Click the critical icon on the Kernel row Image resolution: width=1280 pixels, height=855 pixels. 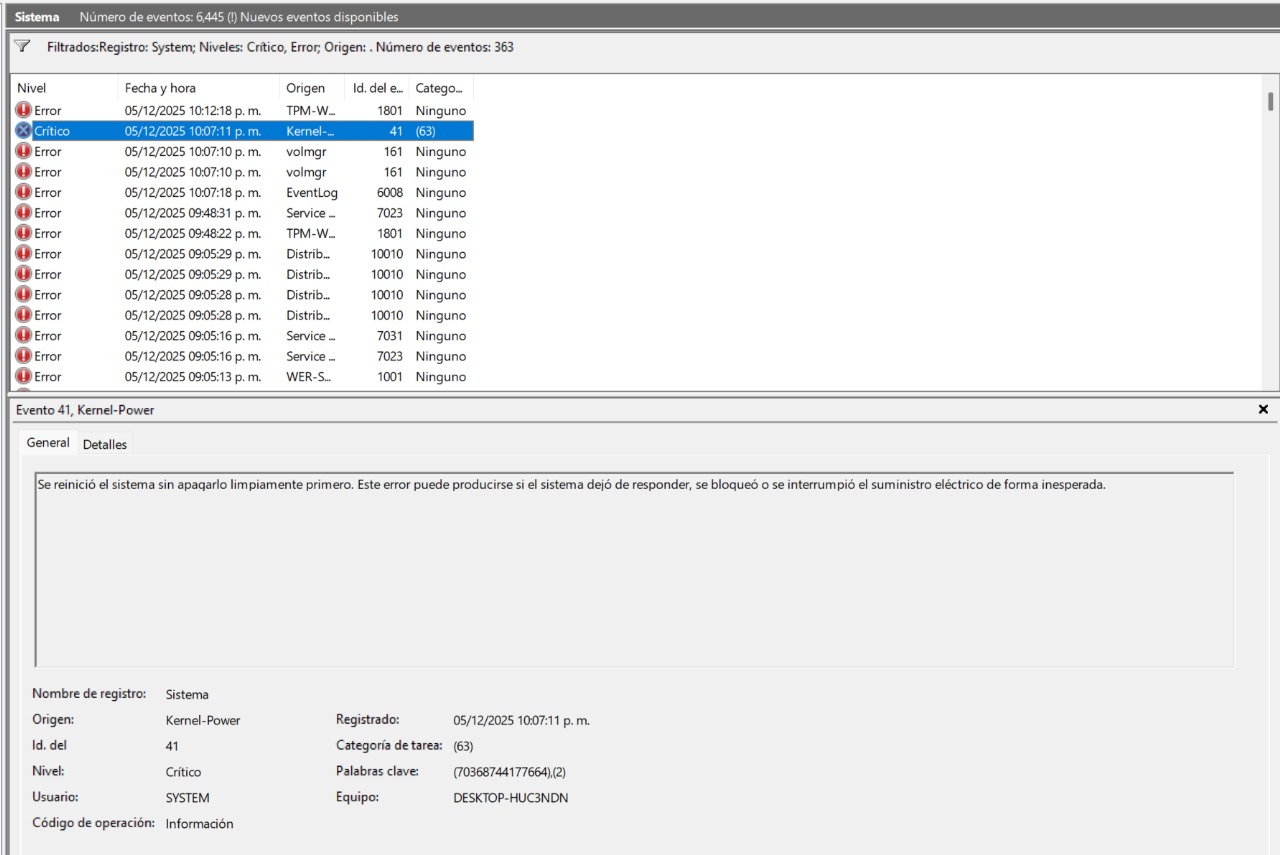[x=24, y=131]
